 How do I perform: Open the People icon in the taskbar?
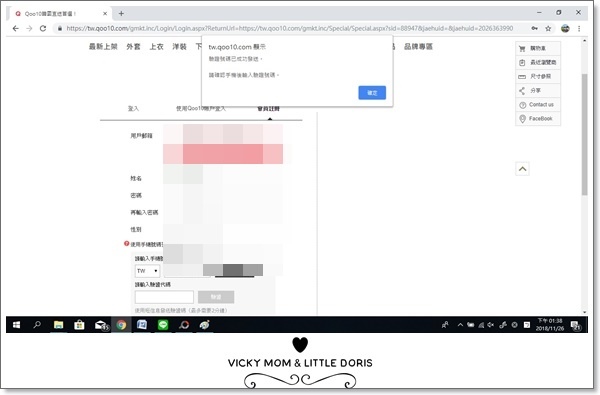(x=445, y=325)
